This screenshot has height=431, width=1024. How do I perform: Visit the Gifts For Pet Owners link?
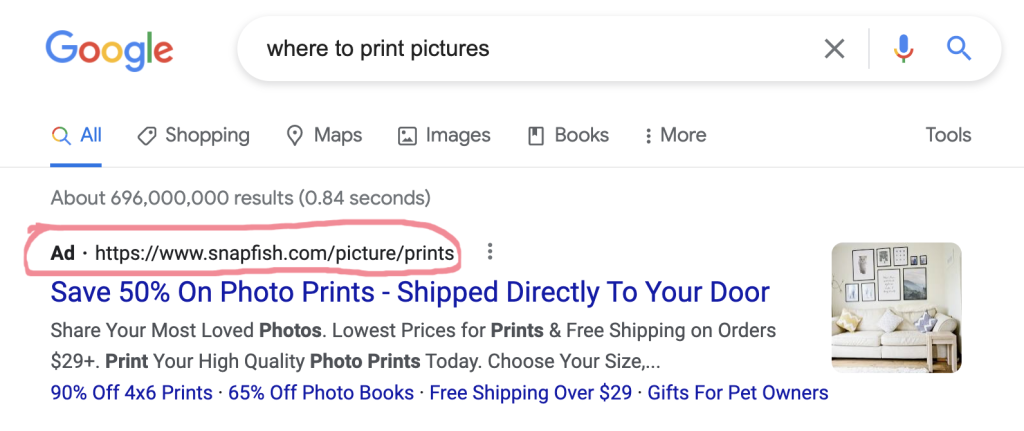738,393
